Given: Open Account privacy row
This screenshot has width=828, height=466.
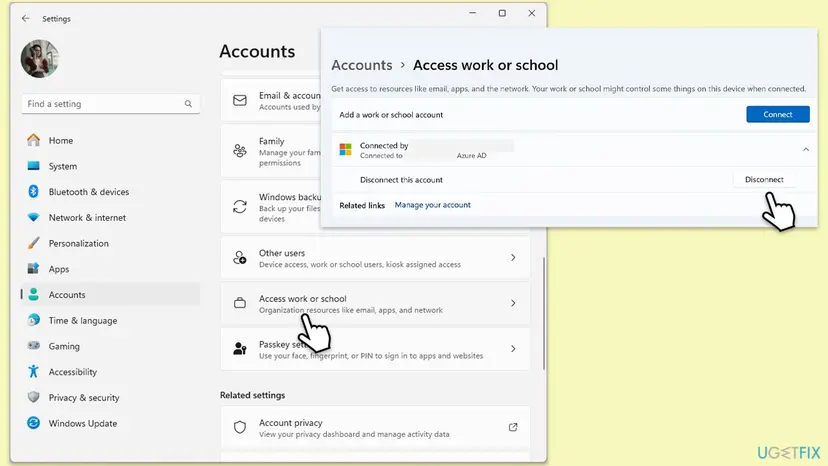Looking at the screenshot, I should pos(375,427).
